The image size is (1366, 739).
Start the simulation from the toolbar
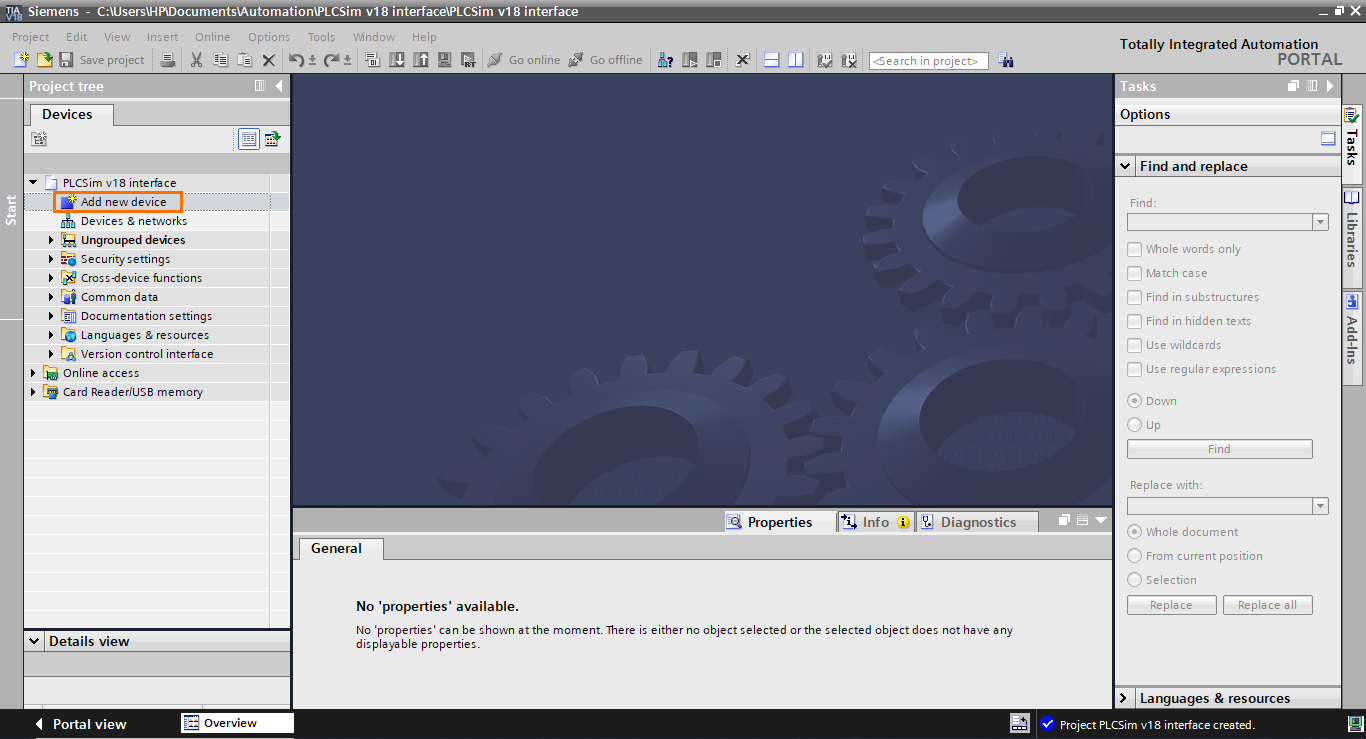click(x=444, y=60)
